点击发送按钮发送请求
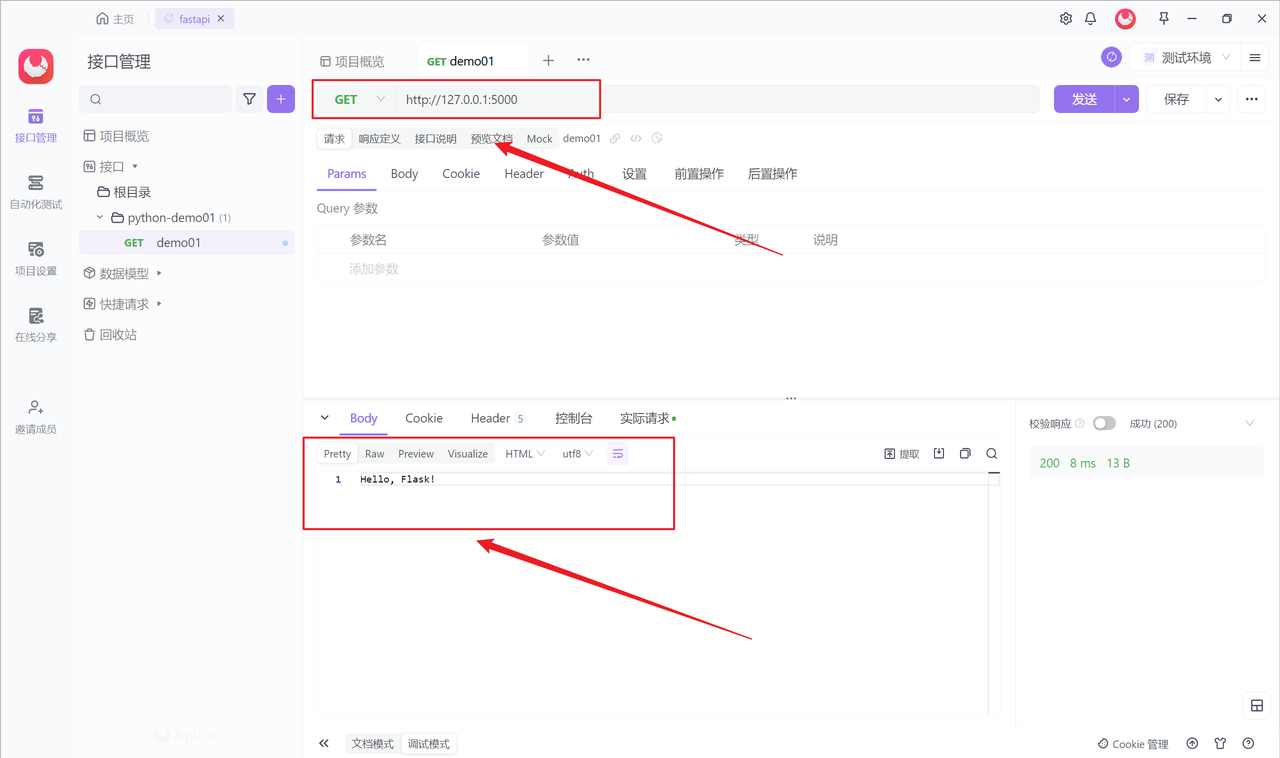This screenshot has width=1280, height=758. click(1083, 99)
